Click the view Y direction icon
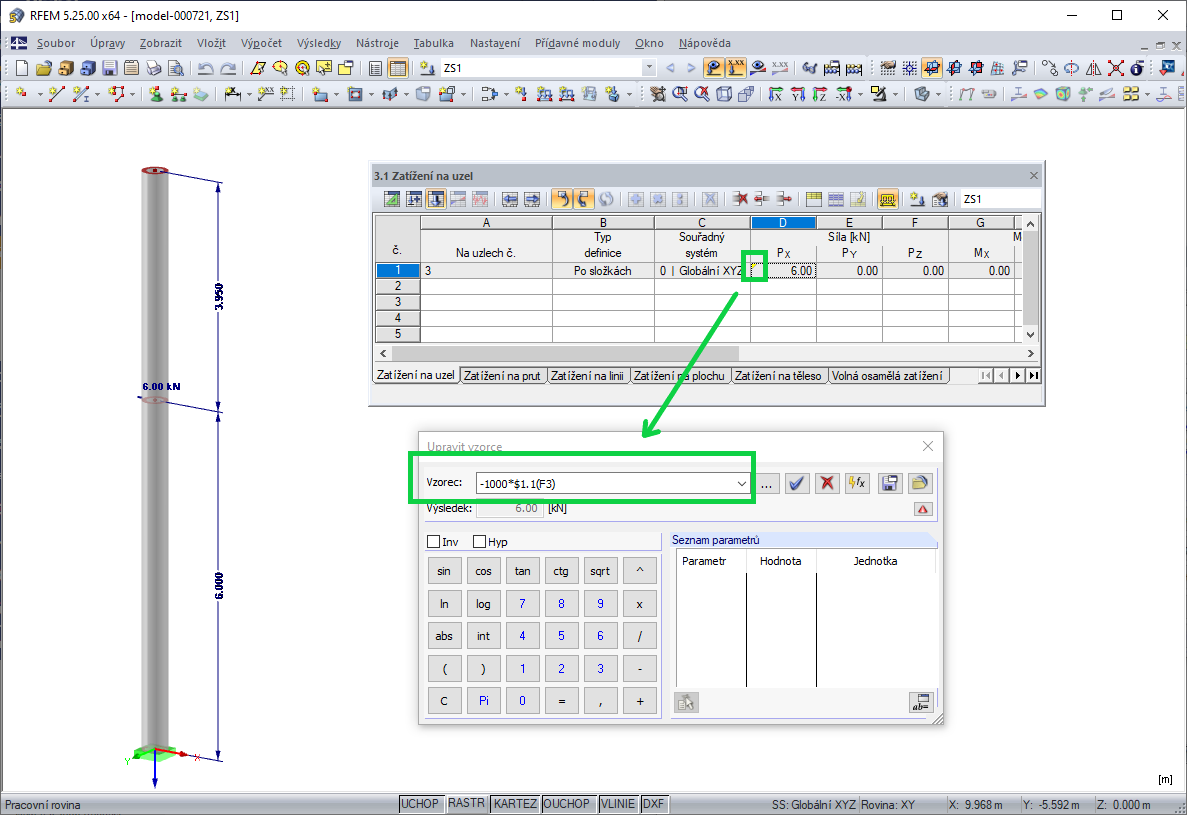 (797, 94)
